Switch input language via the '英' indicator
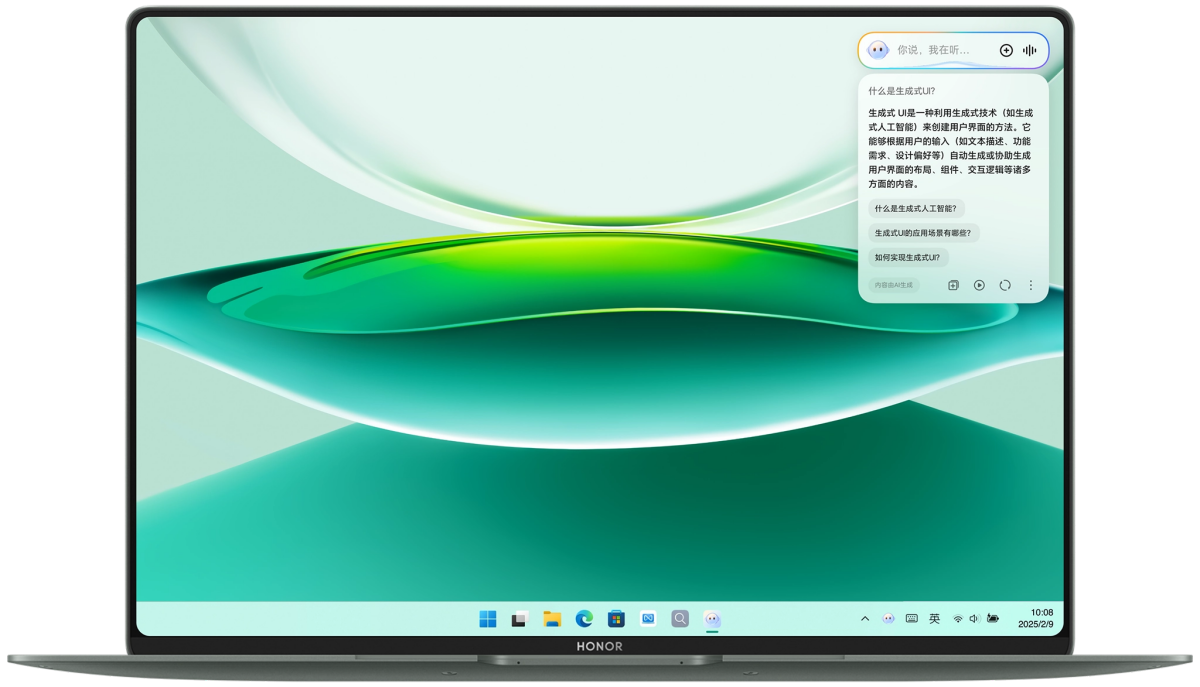The width and height of the screenshot is (1200, 687). (x=935, y=619)
